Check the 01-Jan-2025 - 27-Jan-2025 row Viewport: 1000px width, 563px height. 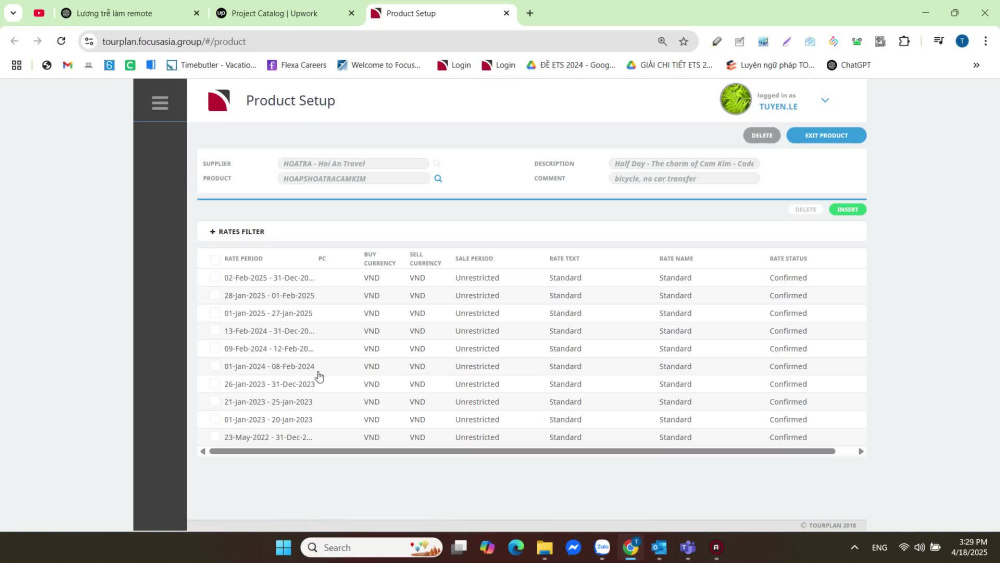coord(215,313)
